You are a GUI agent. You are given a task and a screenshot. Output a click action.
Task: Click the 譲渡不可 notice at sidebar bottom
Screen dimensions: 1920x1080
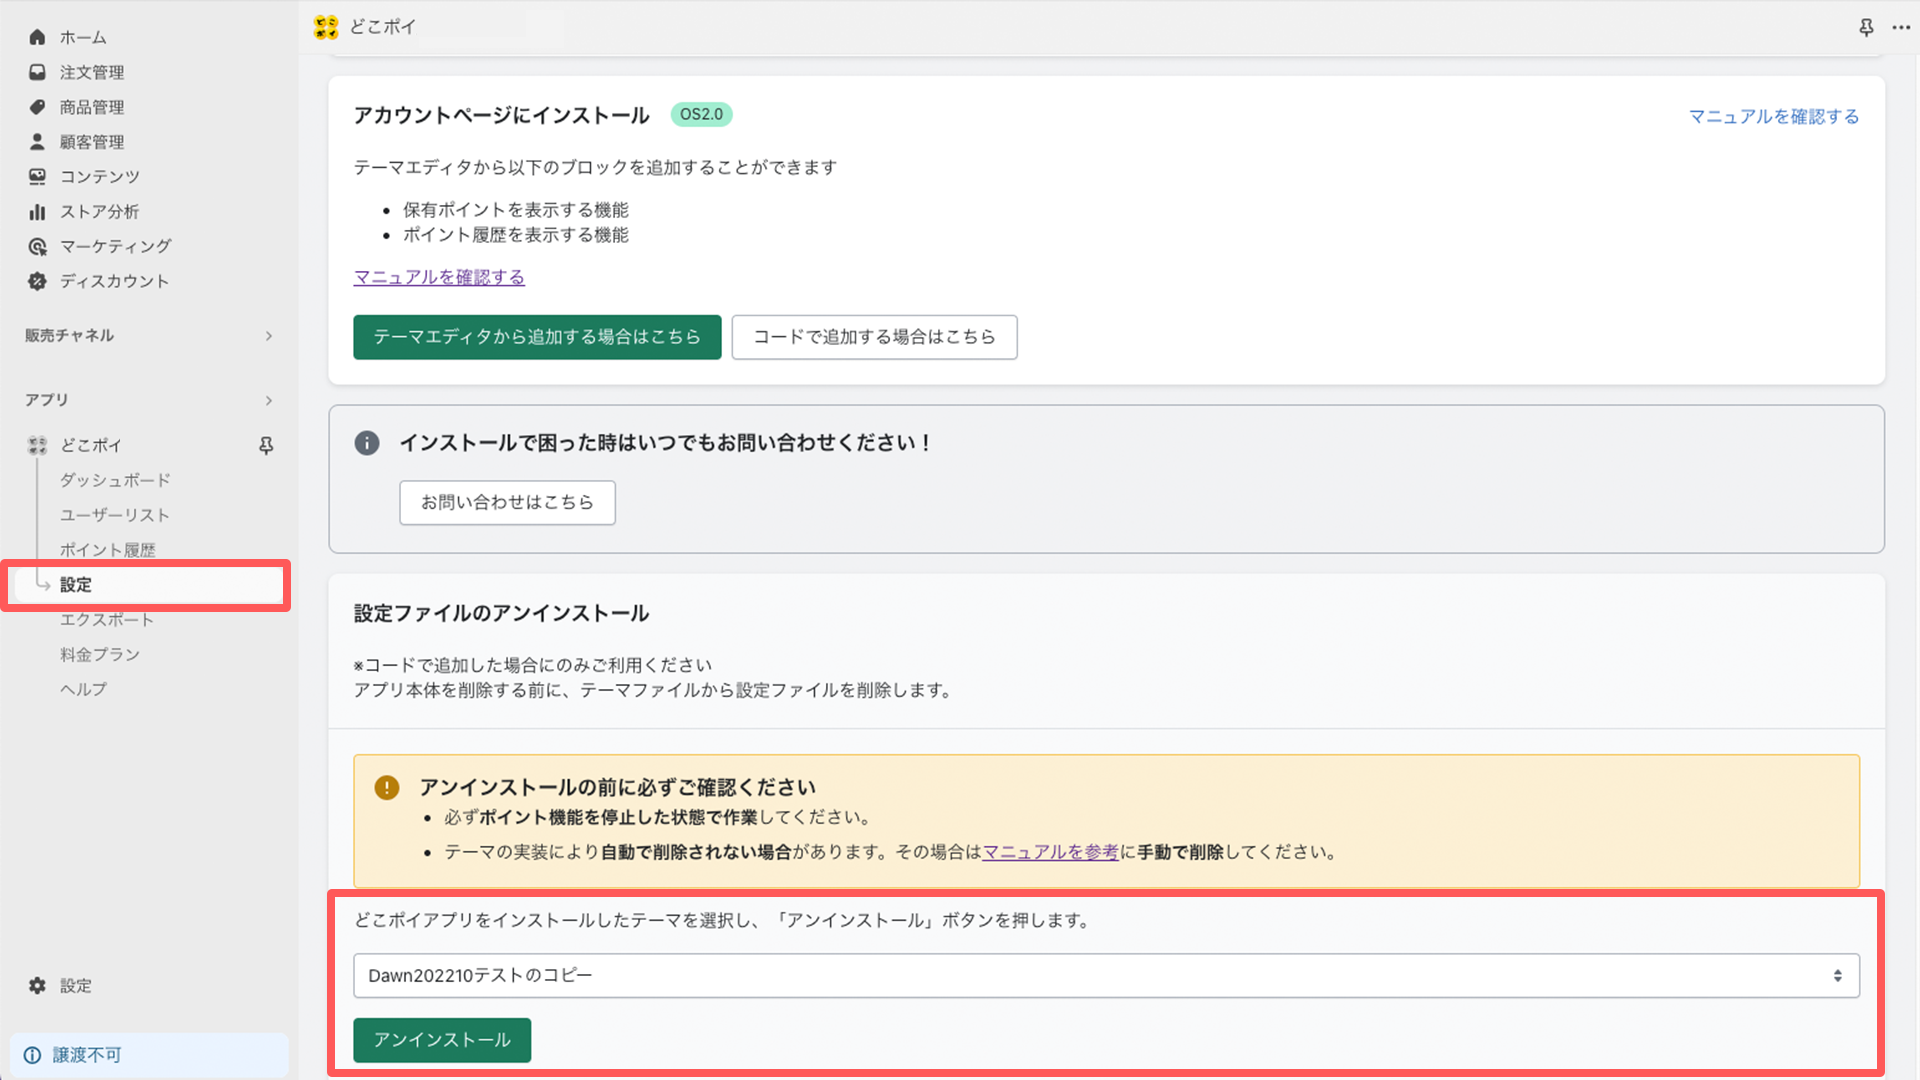[149, 1055]
